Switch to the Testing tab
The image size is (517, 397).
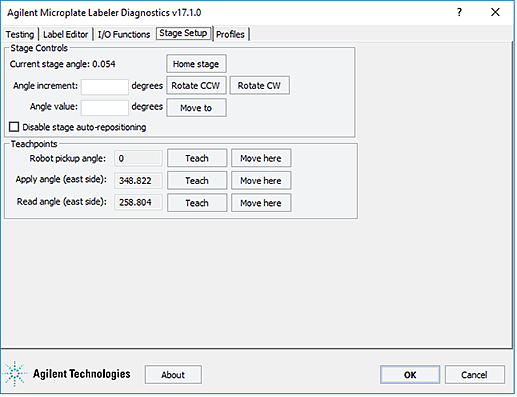click(x=20, y=34)
